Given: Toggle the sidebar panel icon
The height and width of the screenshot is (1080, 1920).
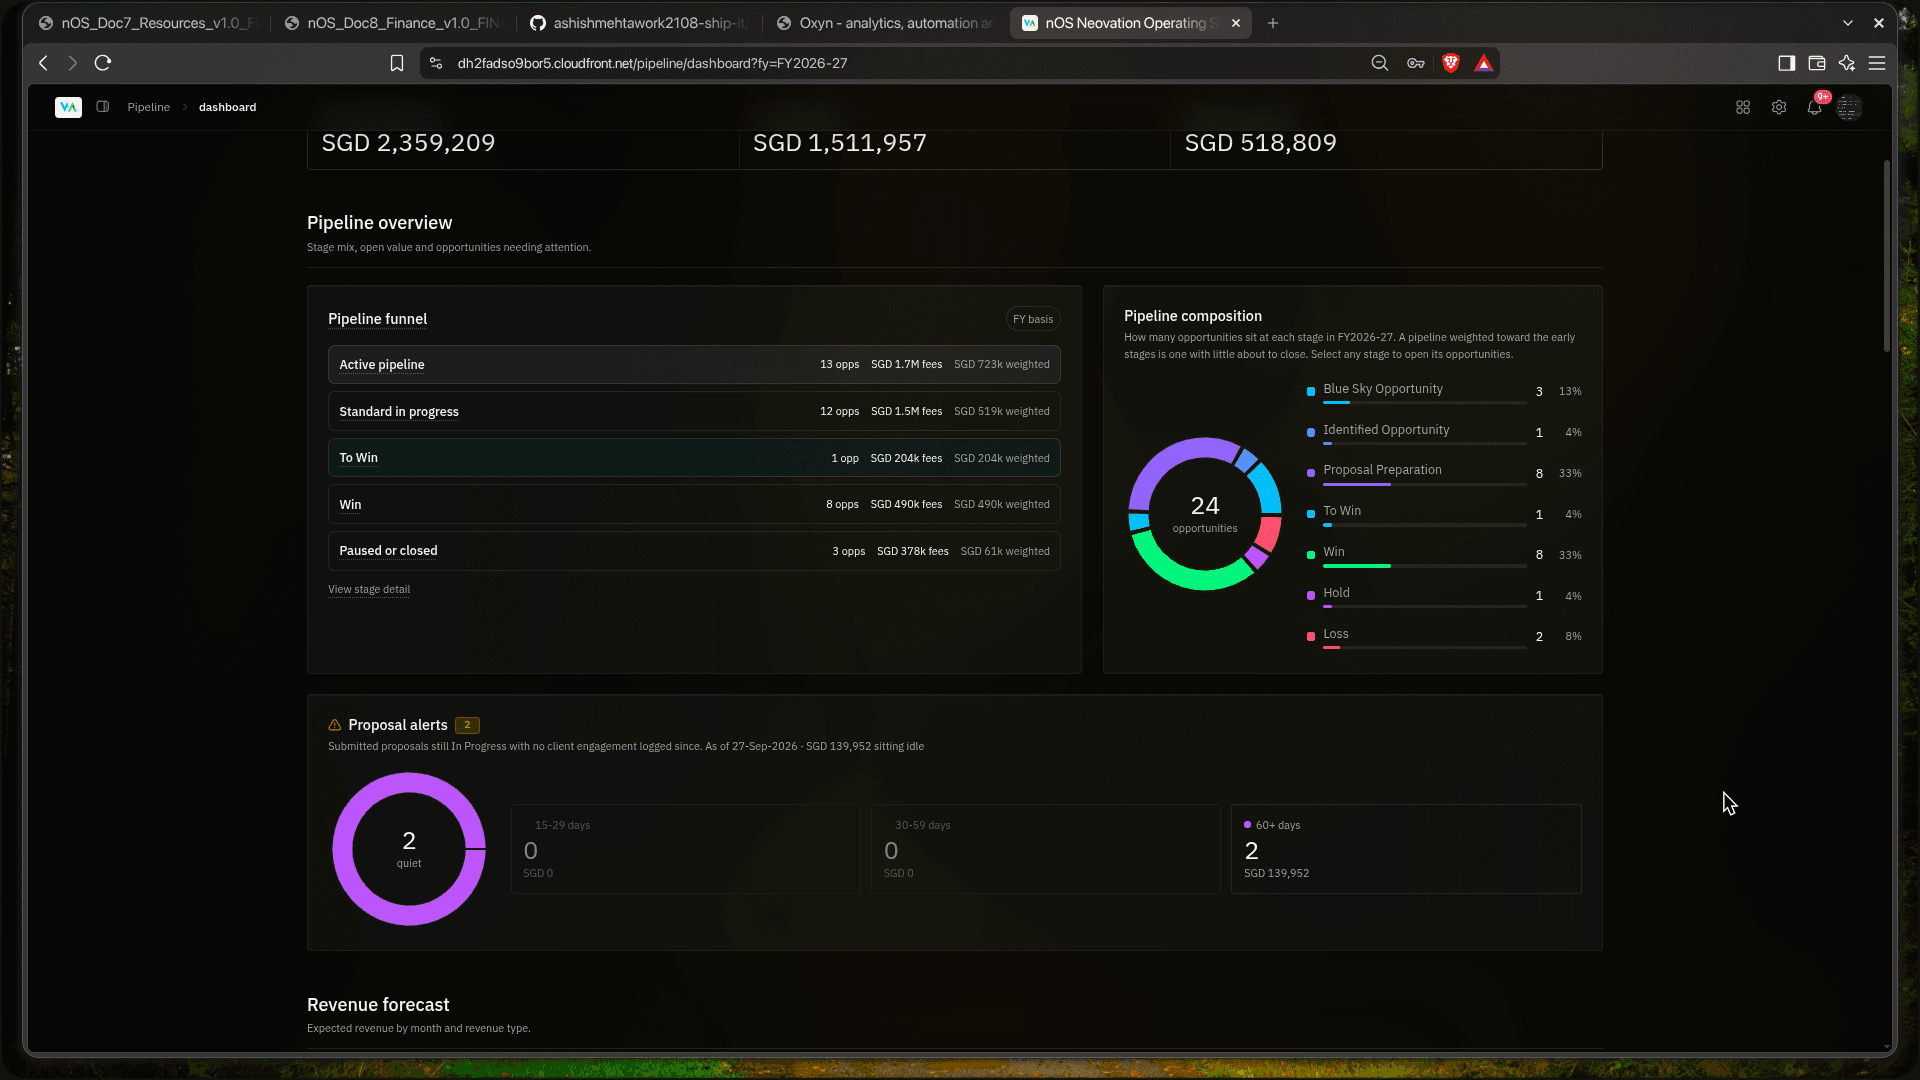Looking at the screenshot, I should click(x=102, y=107).
